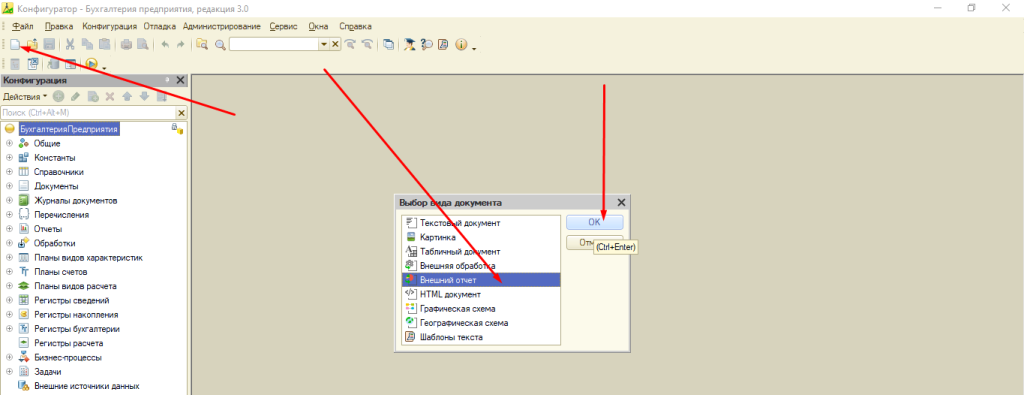Click the Поиск (Ctrl+Alt+M) search field
This screenshot has height=395, width=1024.
coord(88,113)
